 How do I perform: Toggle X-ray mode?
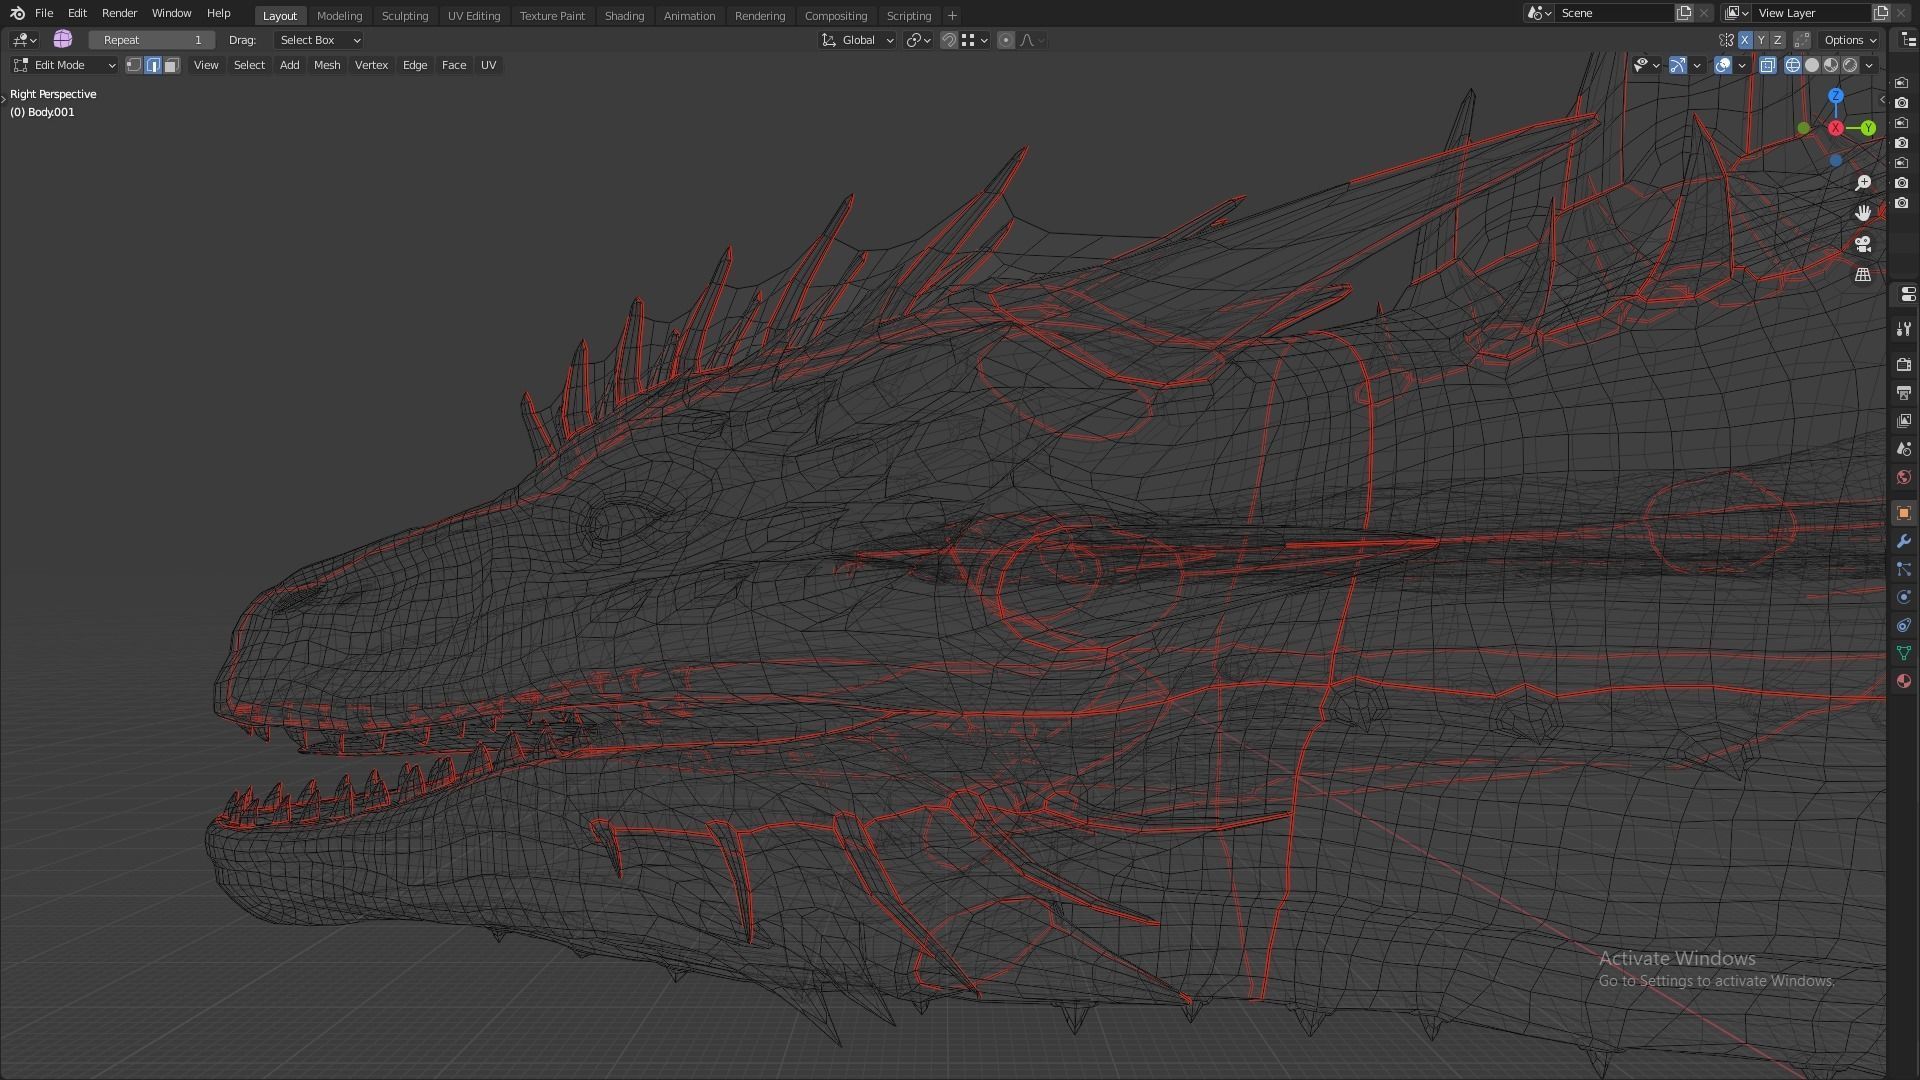point(1768,65)
